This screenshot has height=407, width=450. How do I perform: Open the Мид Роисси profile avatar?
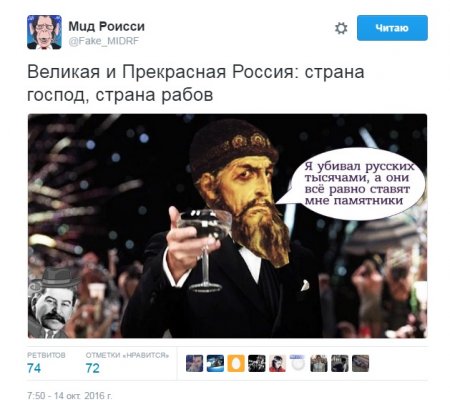(44, 32)
